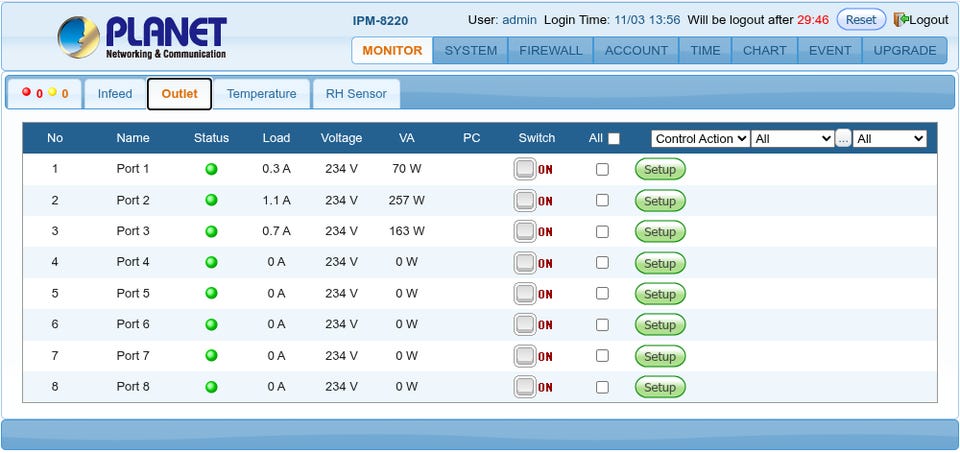Click the 1.1 A load value
960x453 pixels.
[x=276, y=200]
